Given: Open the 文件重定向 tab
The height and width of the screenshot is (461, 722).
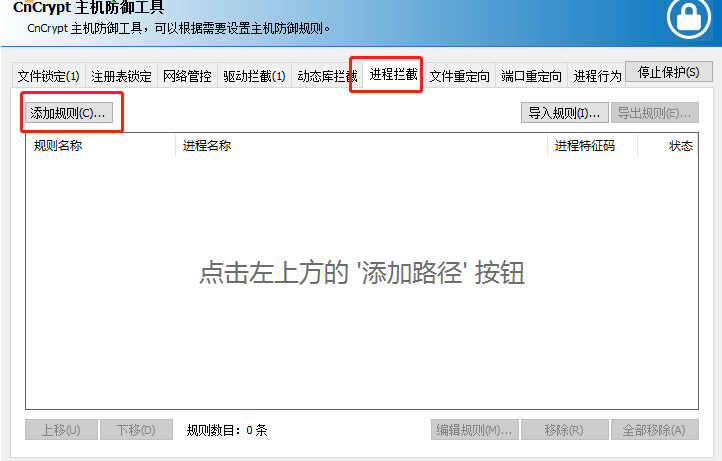Looking at the screenshot, I should click(459, 76).
